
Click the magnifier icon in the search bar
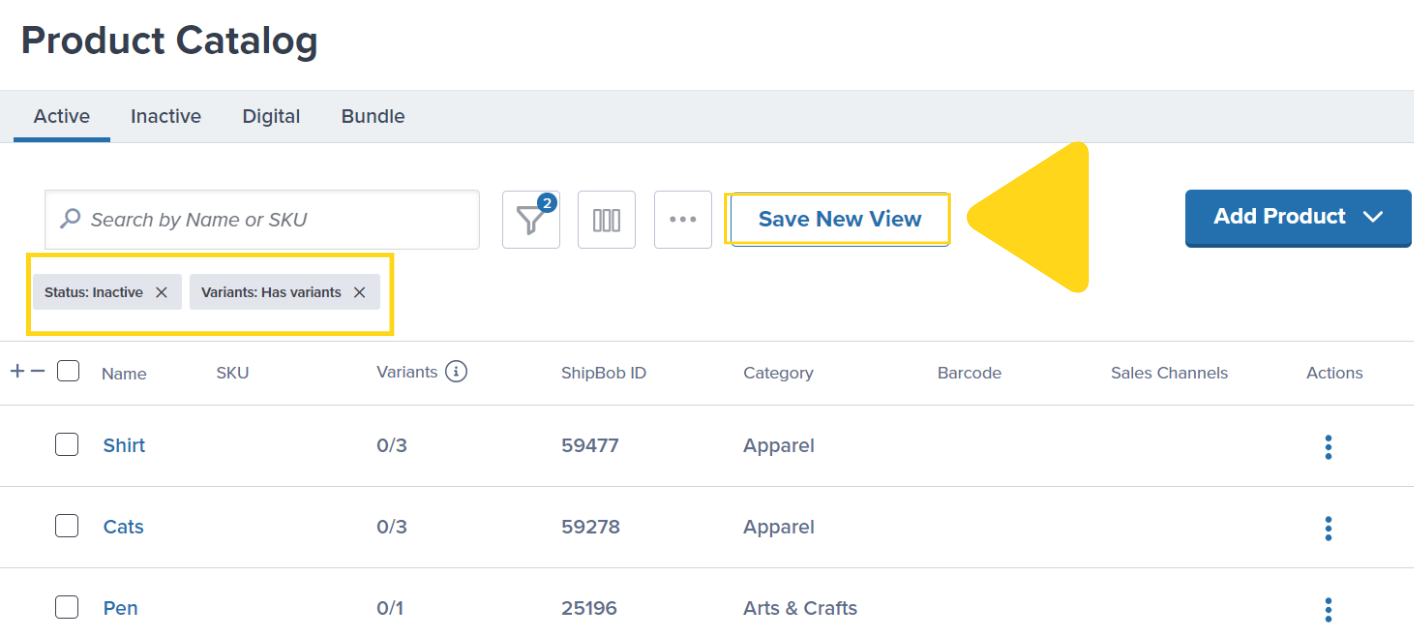pos(69,219)
